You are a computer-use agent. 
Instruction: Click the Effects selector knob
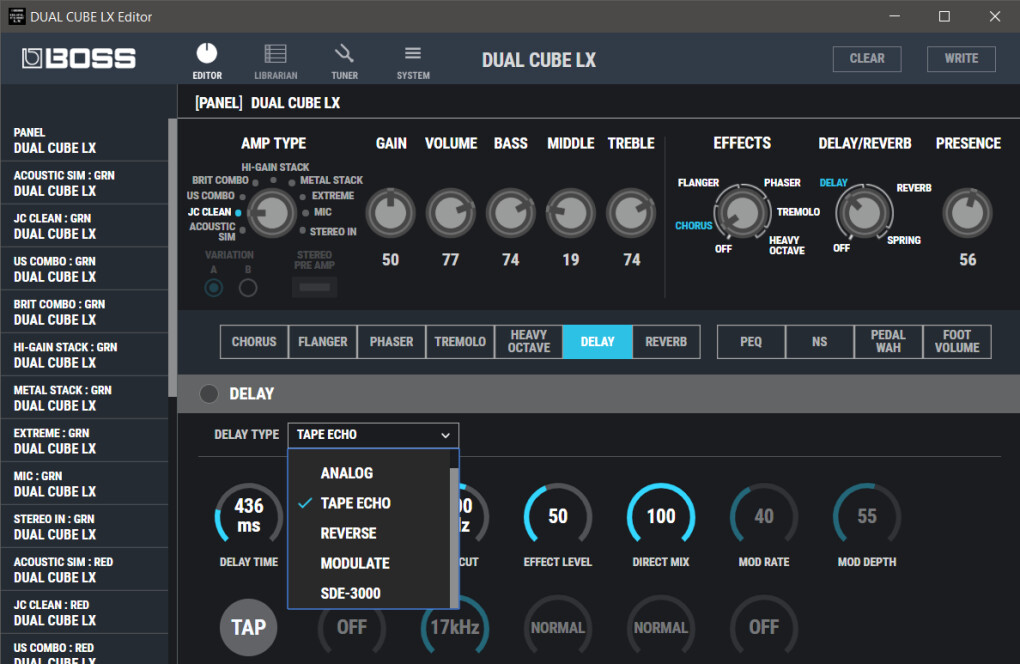point(742,212)
